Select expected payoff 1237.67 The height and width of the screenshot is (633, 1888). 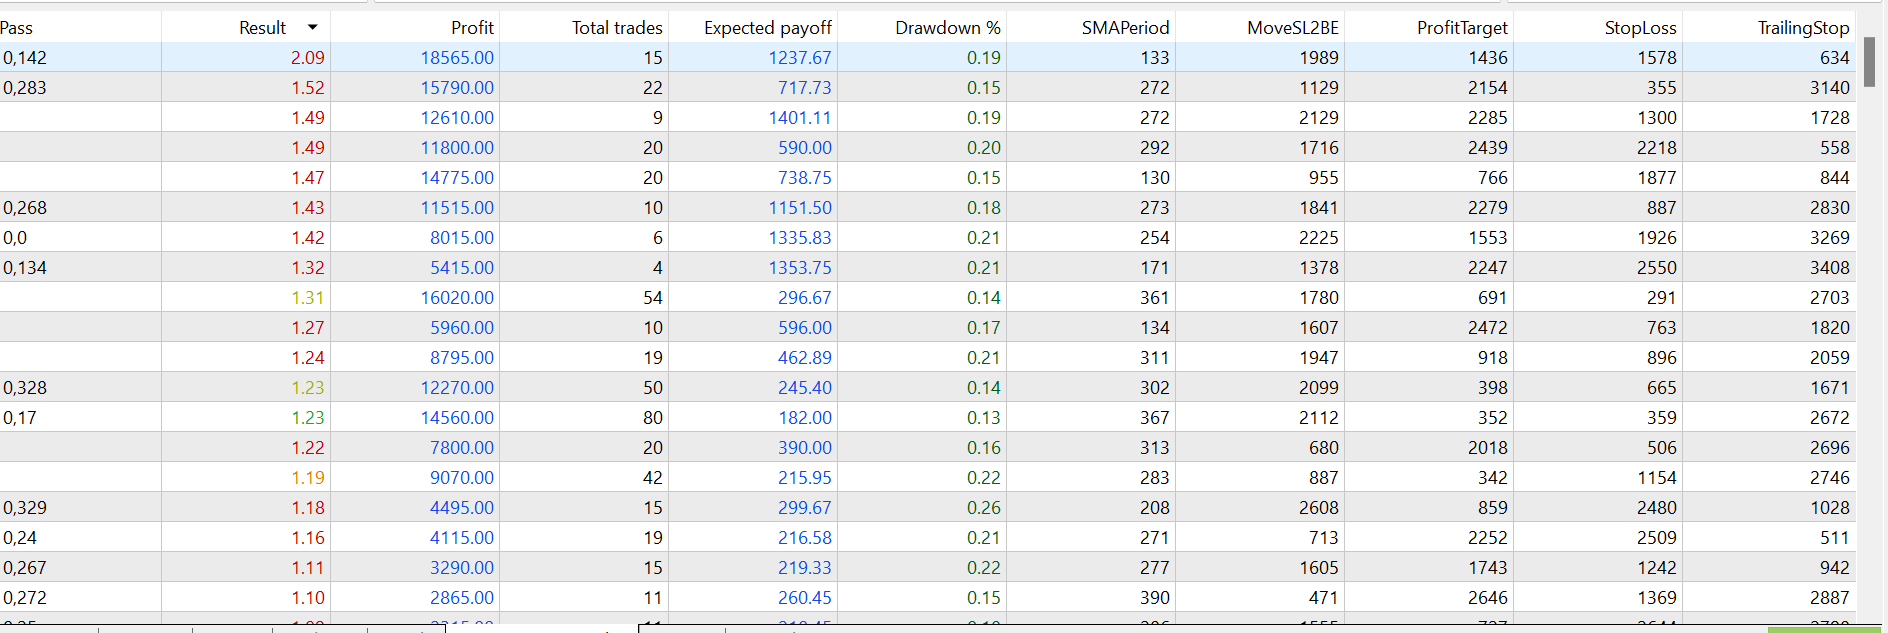pos(799,58)
